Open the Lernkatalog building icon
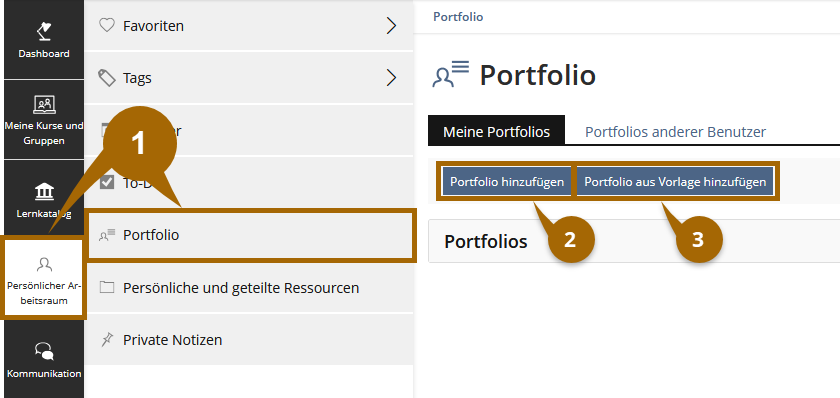The height and width of the screenshot is (398, 840). [44, 192]
